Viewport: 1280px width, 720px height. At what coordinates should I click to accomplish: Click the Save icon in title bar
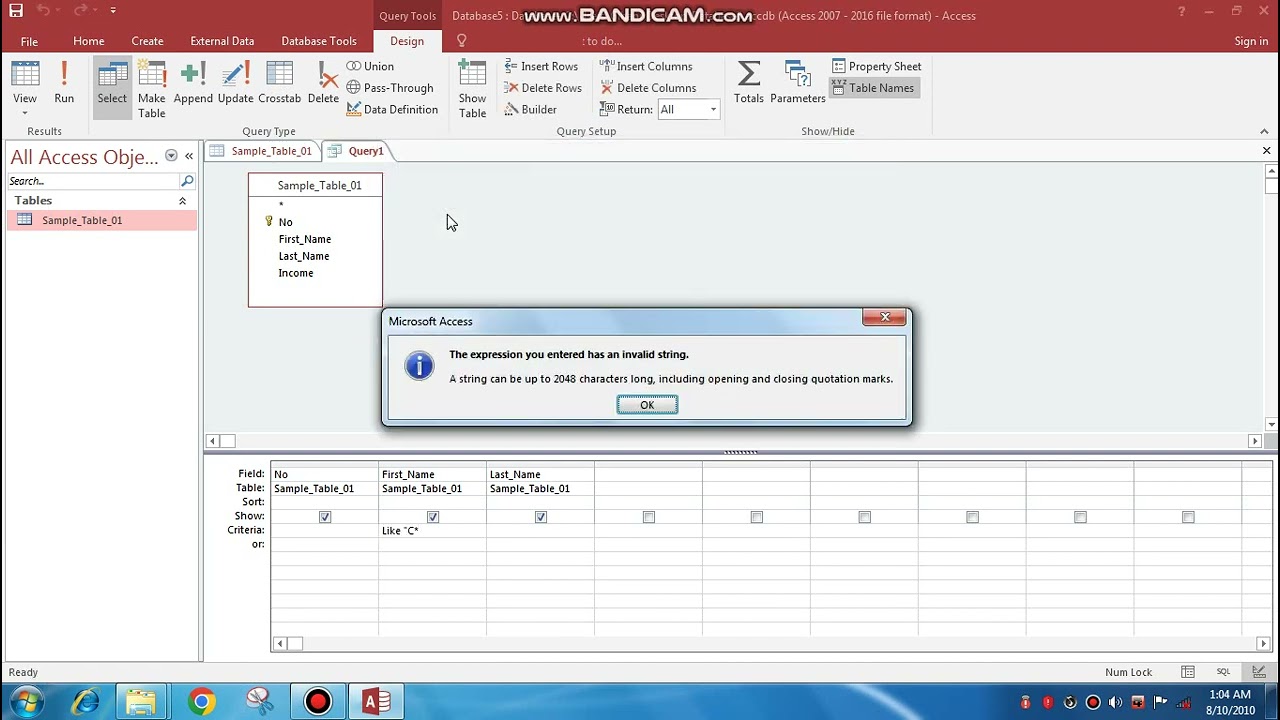click(16, 11)
